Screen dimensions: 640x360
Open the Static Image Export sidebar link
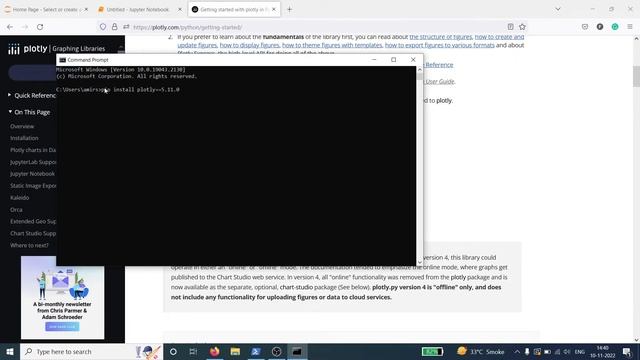point(33,186)
